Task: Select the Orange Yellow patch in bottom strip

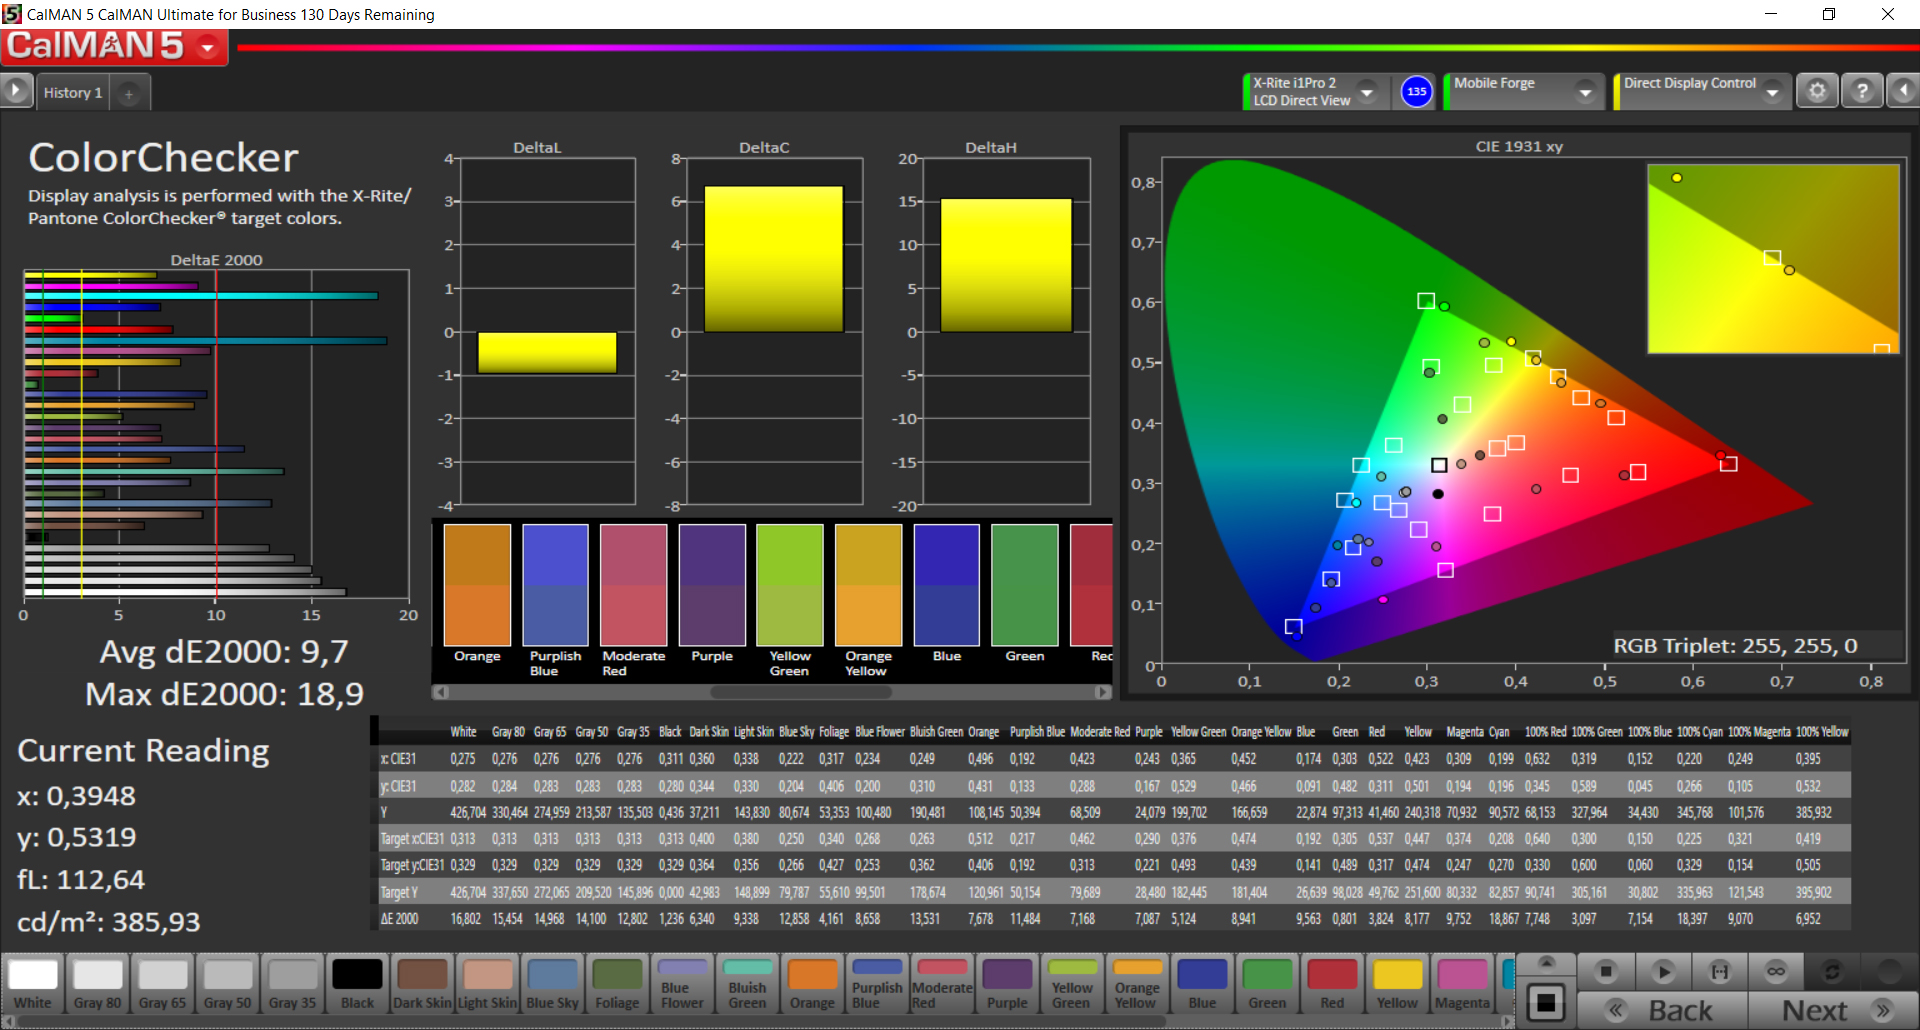Action: (1137, 984)
